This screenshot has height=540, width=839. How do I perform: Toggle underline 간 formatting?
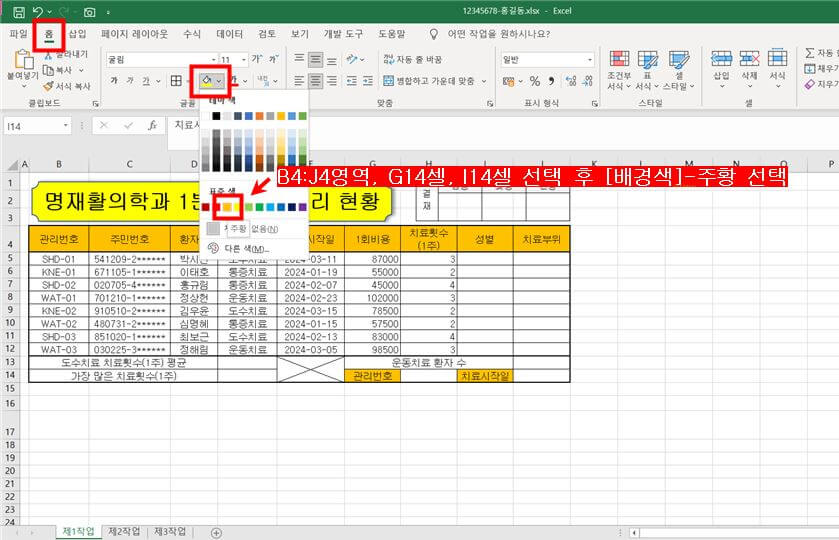click(146, 81)
